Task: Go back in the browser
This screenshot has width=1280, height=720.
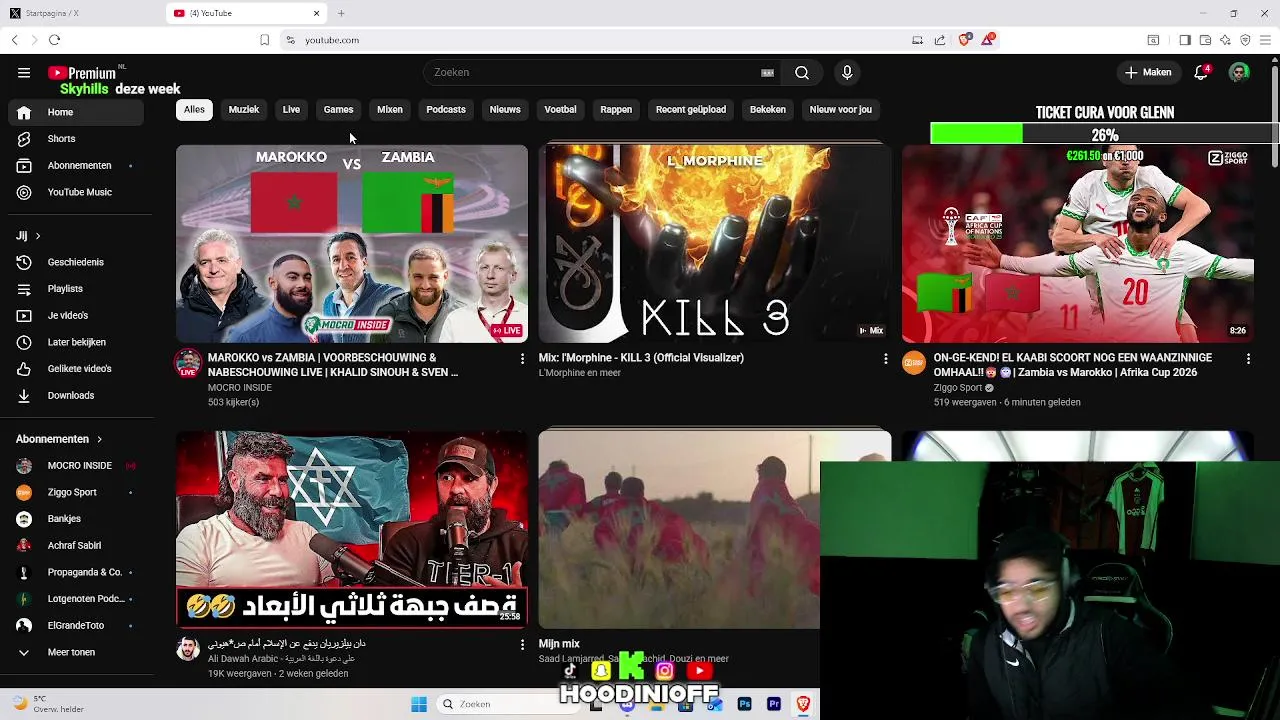Action: [14, 40]
